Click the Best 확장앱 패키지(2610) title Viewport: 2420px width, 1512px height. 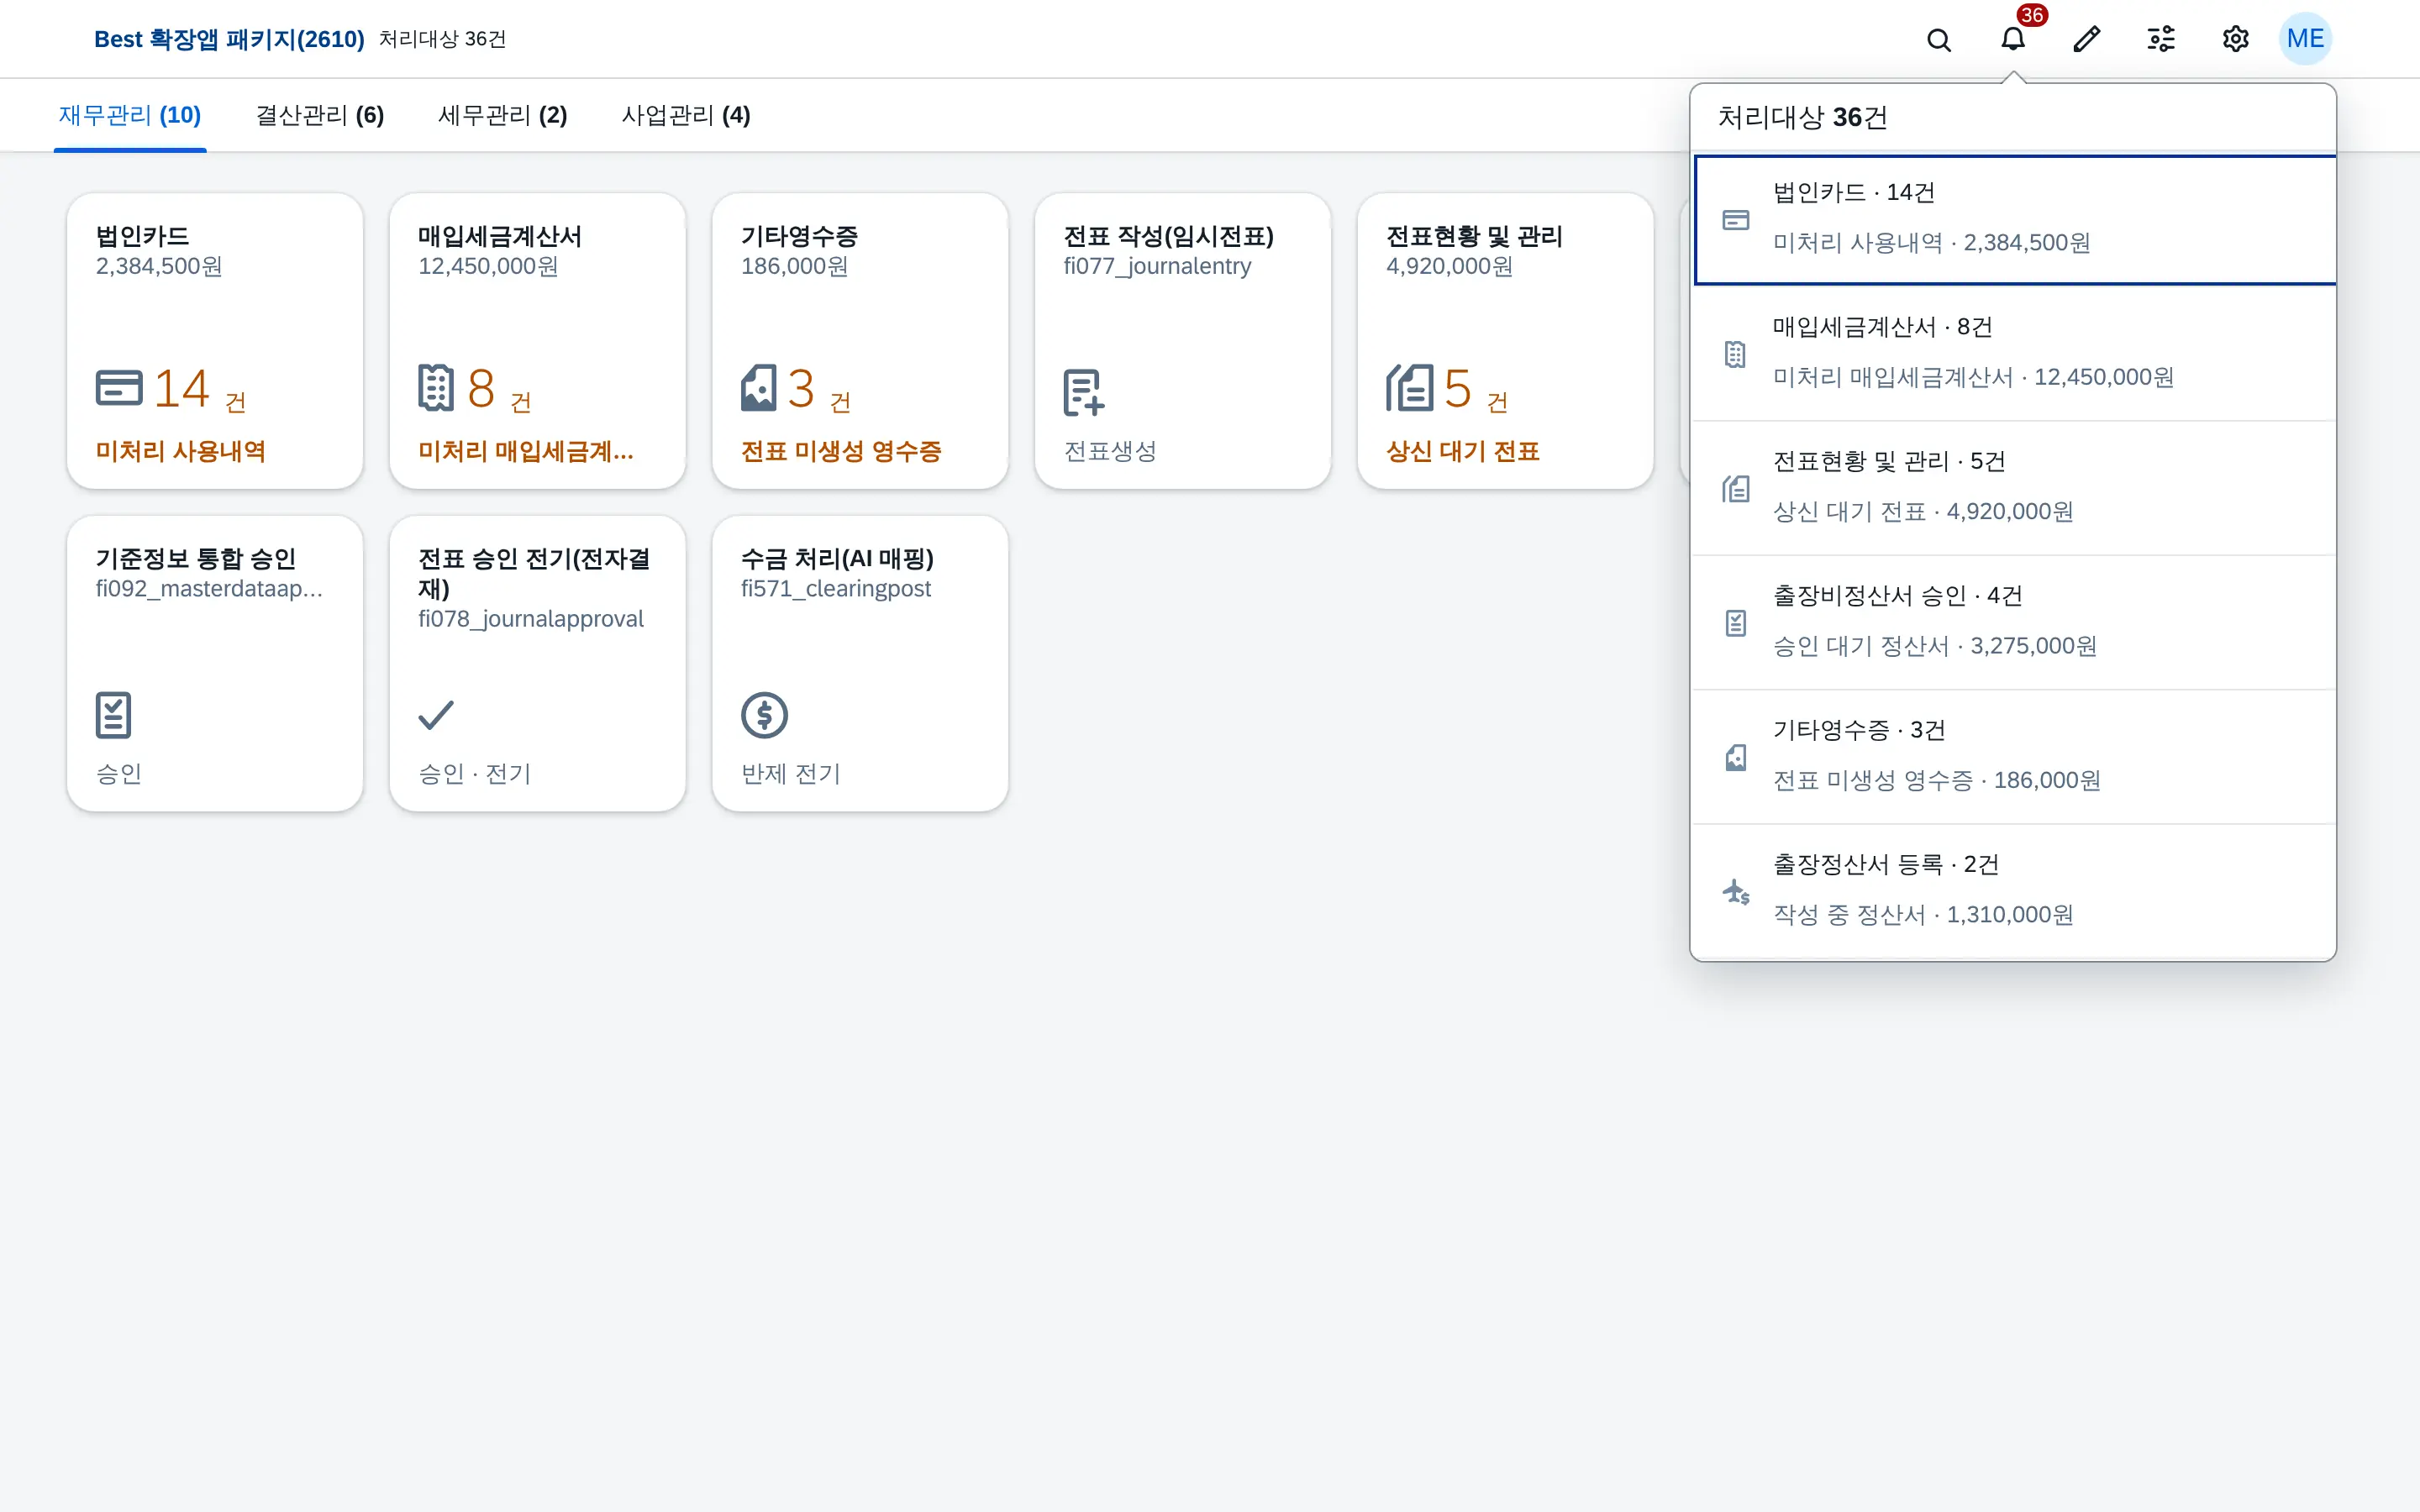coord(229,39)
